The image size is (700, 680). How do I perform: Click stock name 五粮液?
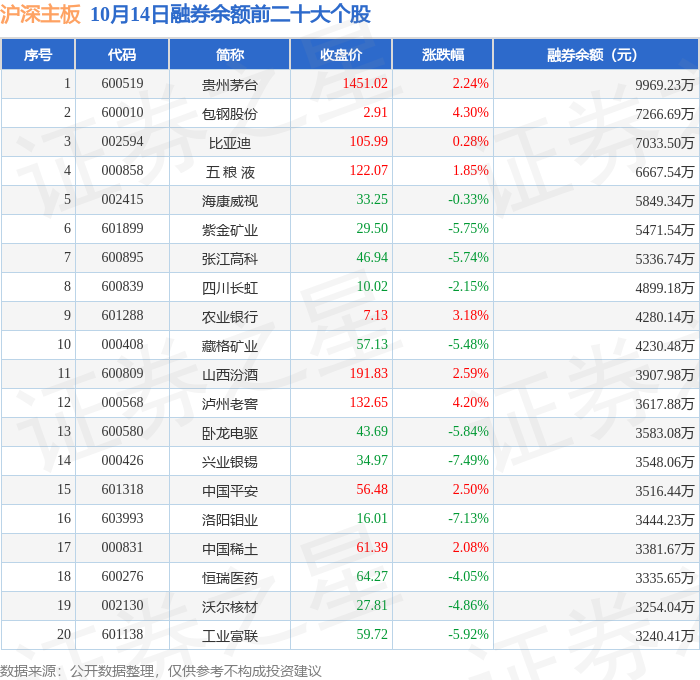(229, 171)
